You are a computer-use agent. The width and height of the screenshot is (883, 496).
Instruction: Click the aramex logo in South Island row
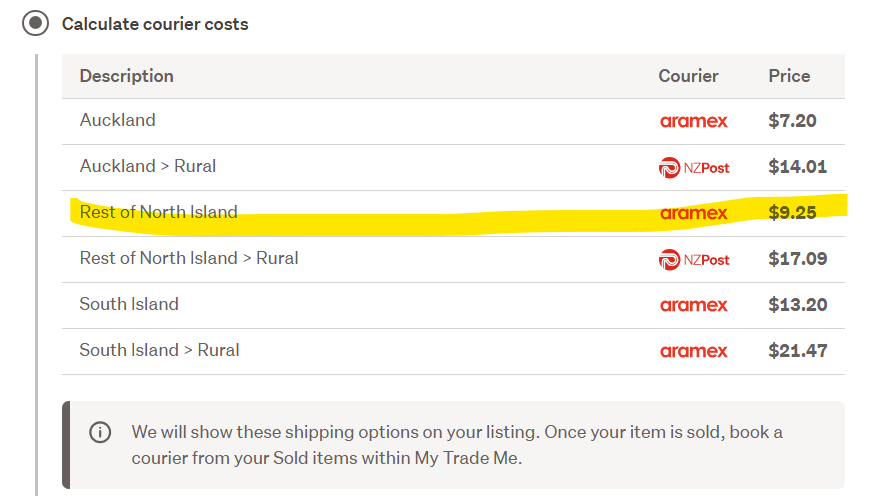[693, 305]
